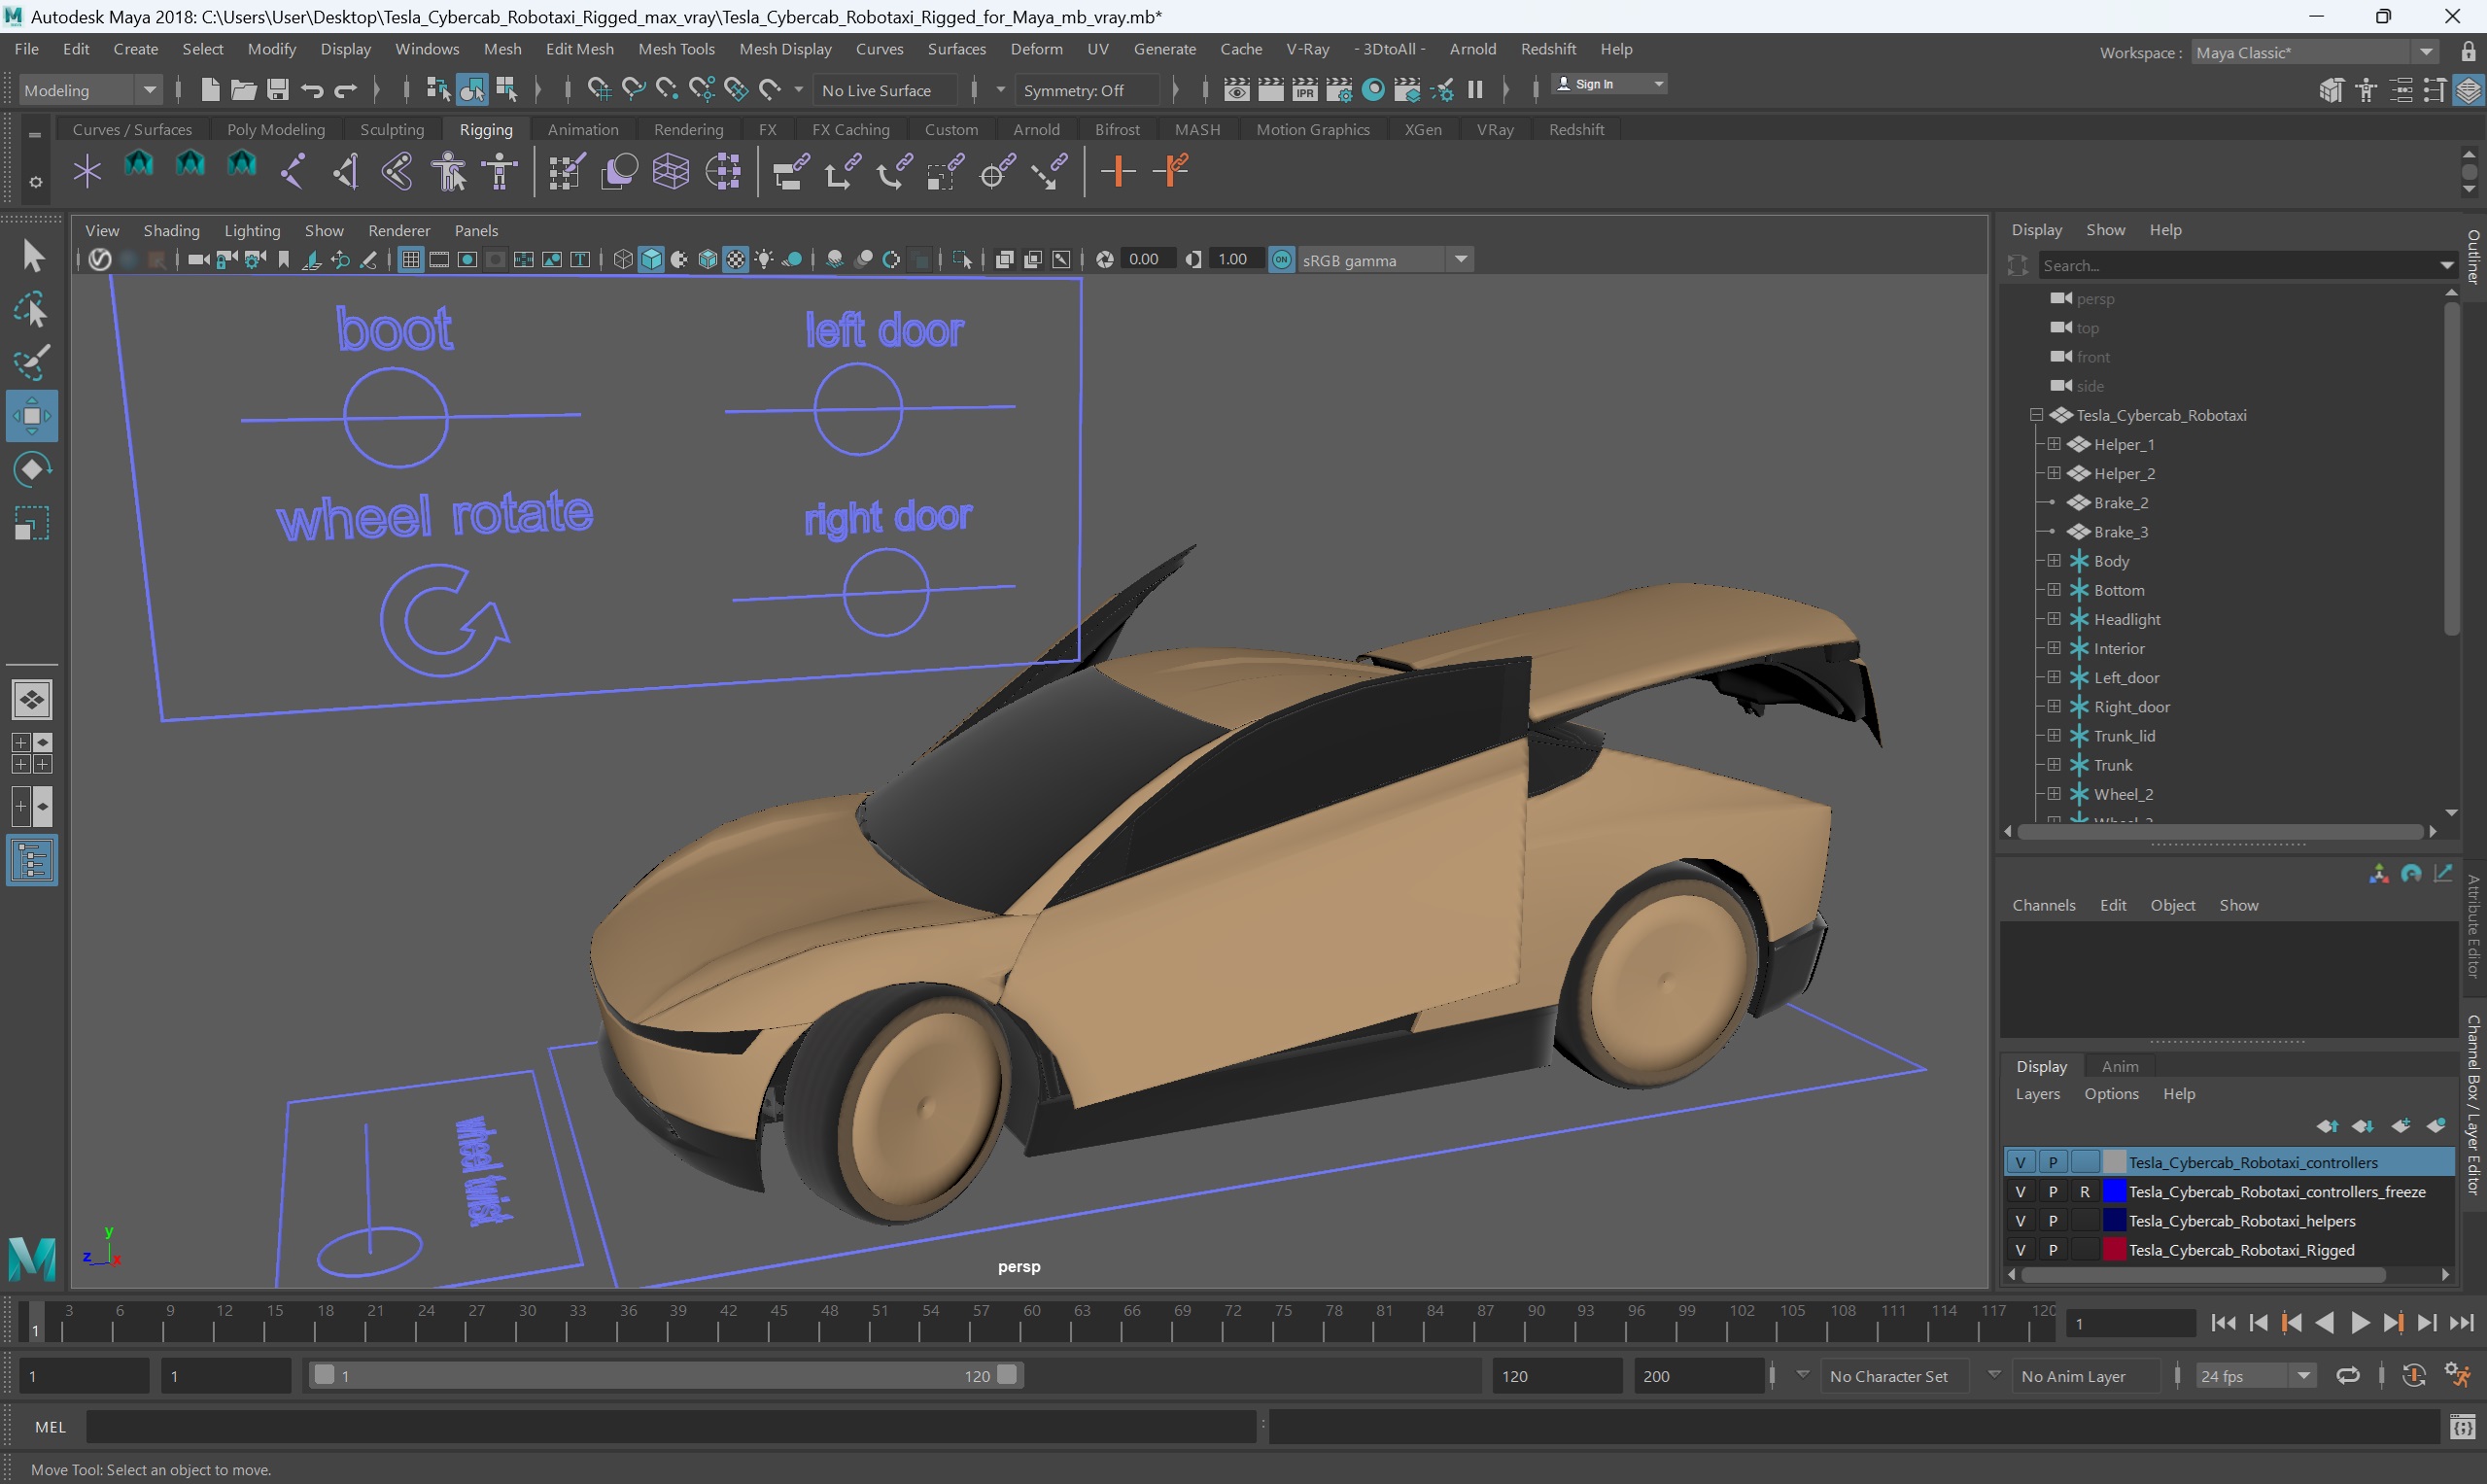Click the playback range slider bar
Screen dimensions: 2487x1484
point(665,1376)
